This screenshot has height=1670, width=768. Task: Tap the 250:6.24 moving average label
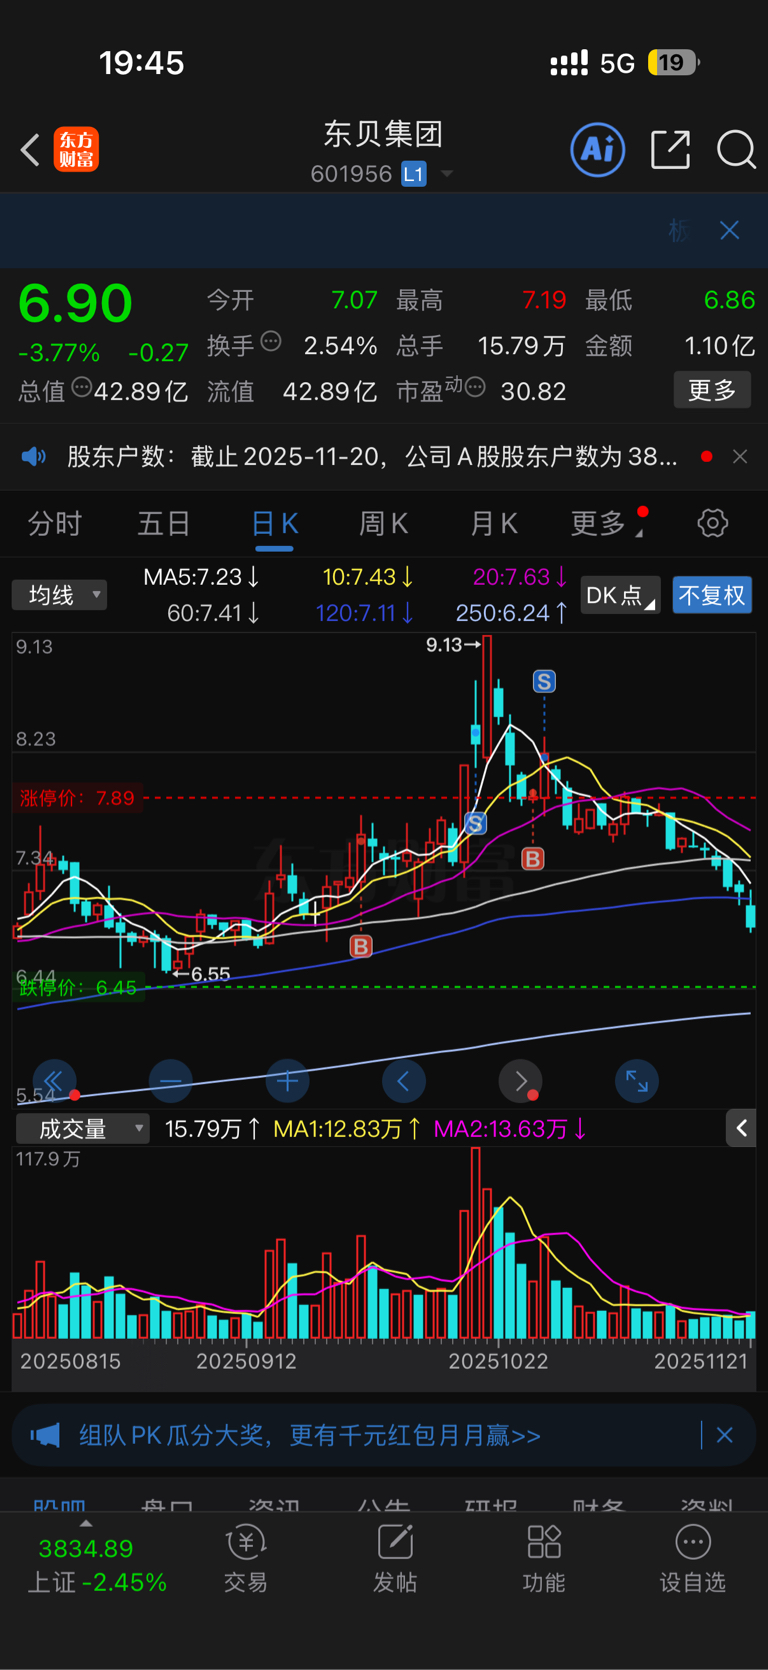tap(512, 613)
